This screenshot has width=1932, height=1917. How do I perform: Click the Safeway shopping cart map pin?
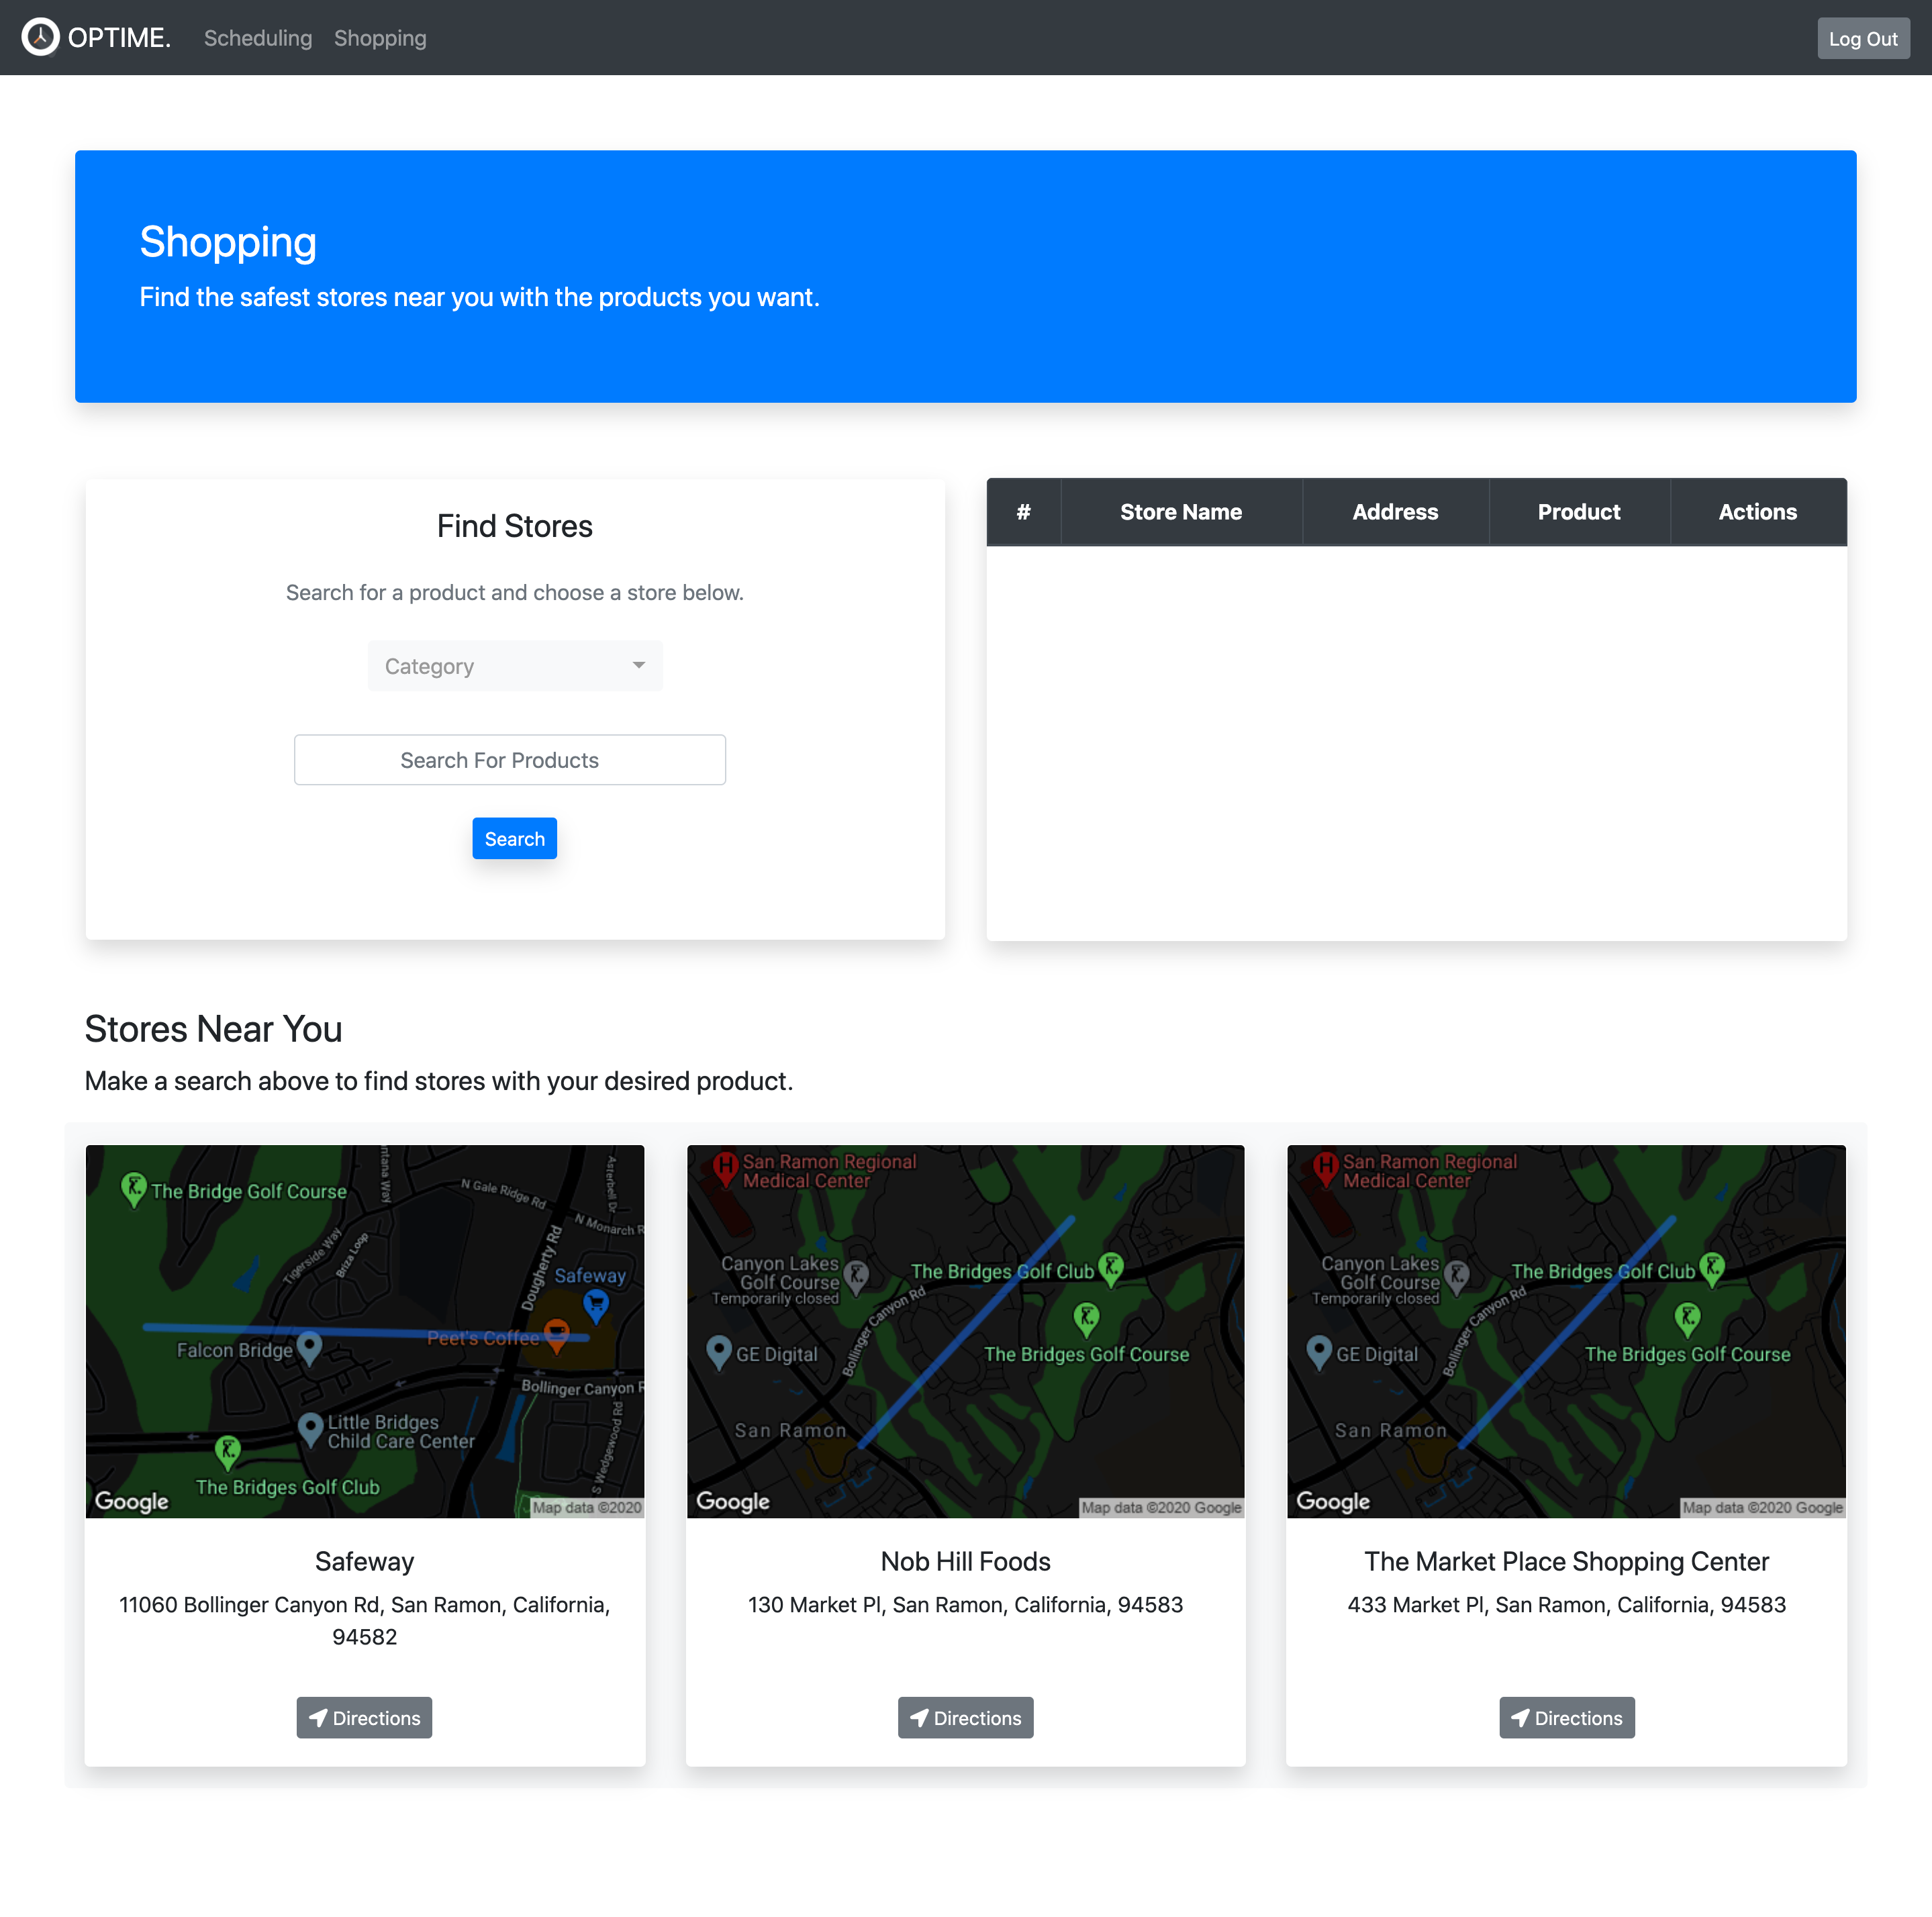[596, 1303]
